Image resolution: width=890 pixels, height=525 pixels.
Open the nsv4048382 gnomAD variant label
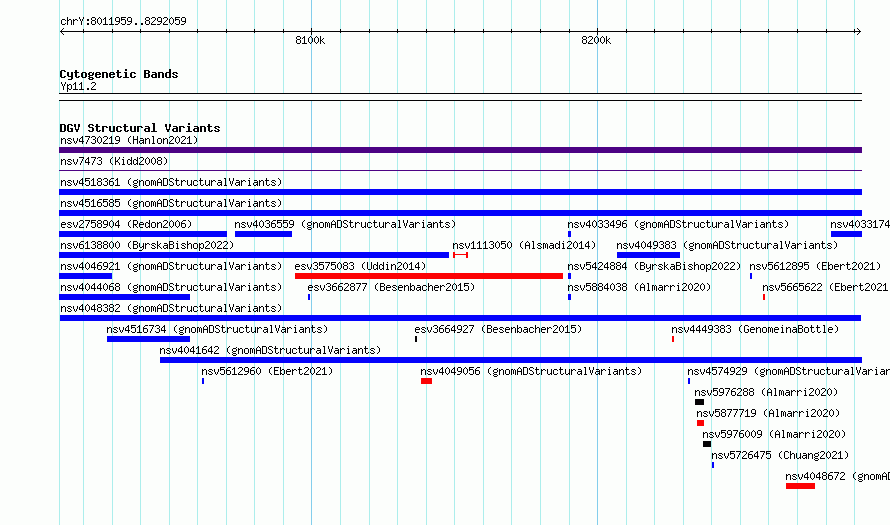(x=171, y=308)
